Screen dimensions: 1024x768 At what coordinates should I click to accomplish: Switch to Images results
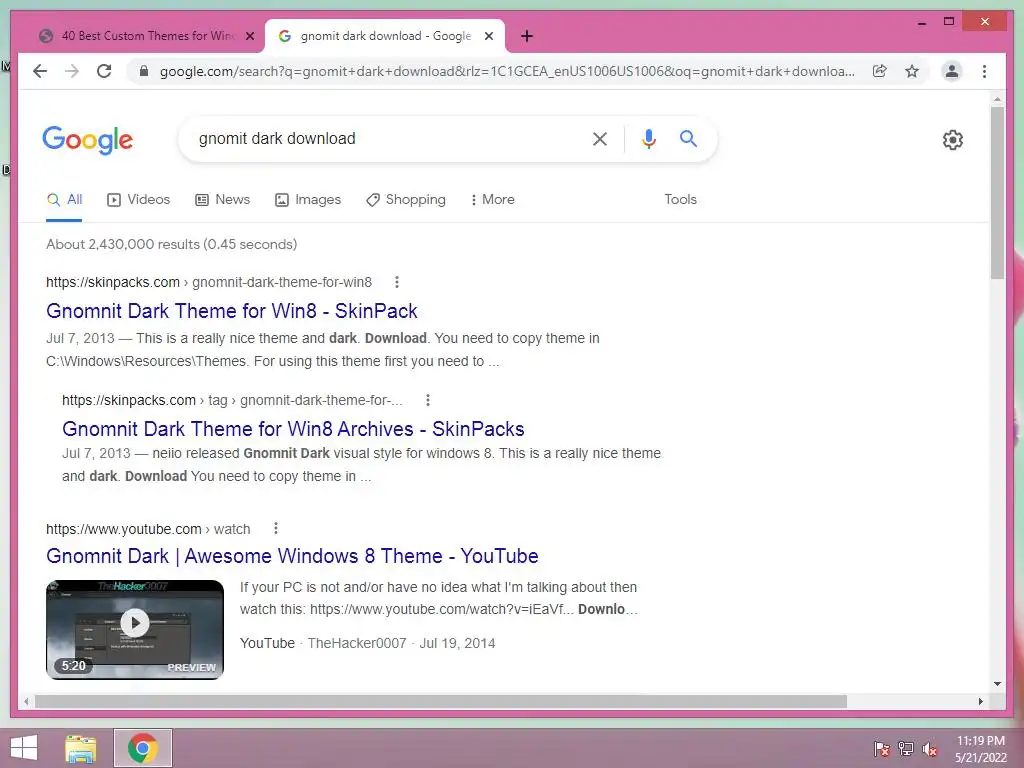point(308,200)
